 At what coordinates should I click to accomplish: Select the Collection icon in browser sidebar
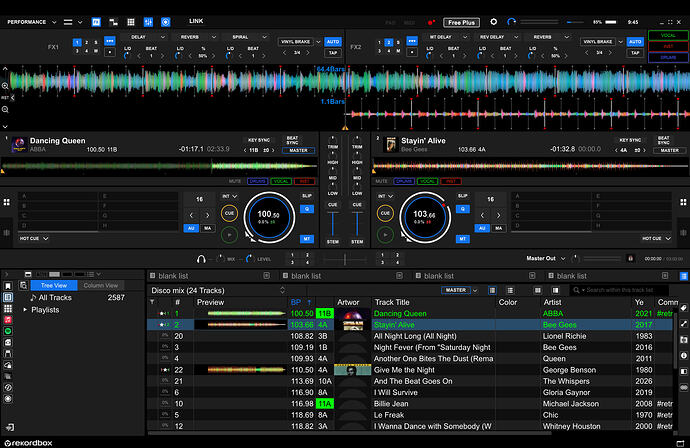[x=8, y=297]
